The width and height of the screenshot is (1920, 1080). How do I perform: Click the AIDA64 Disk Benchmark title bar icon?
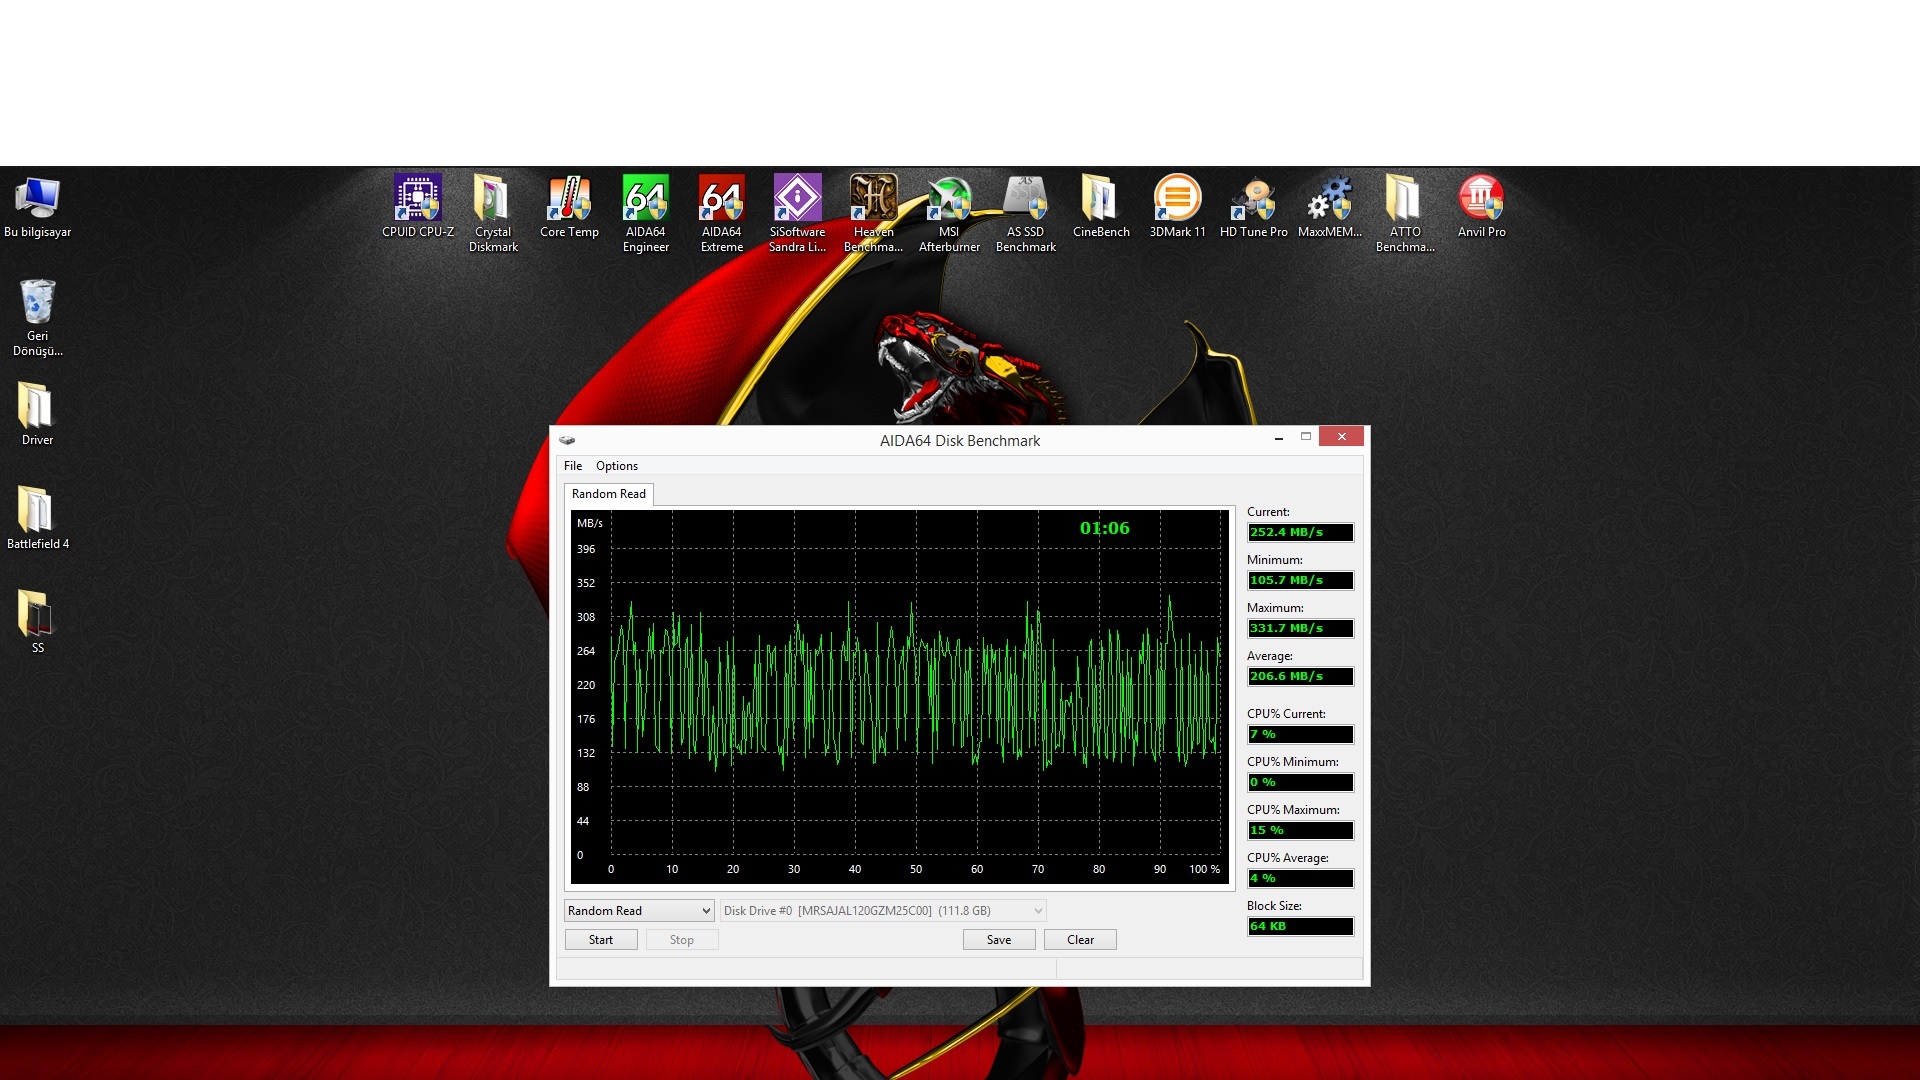point(567,440)
